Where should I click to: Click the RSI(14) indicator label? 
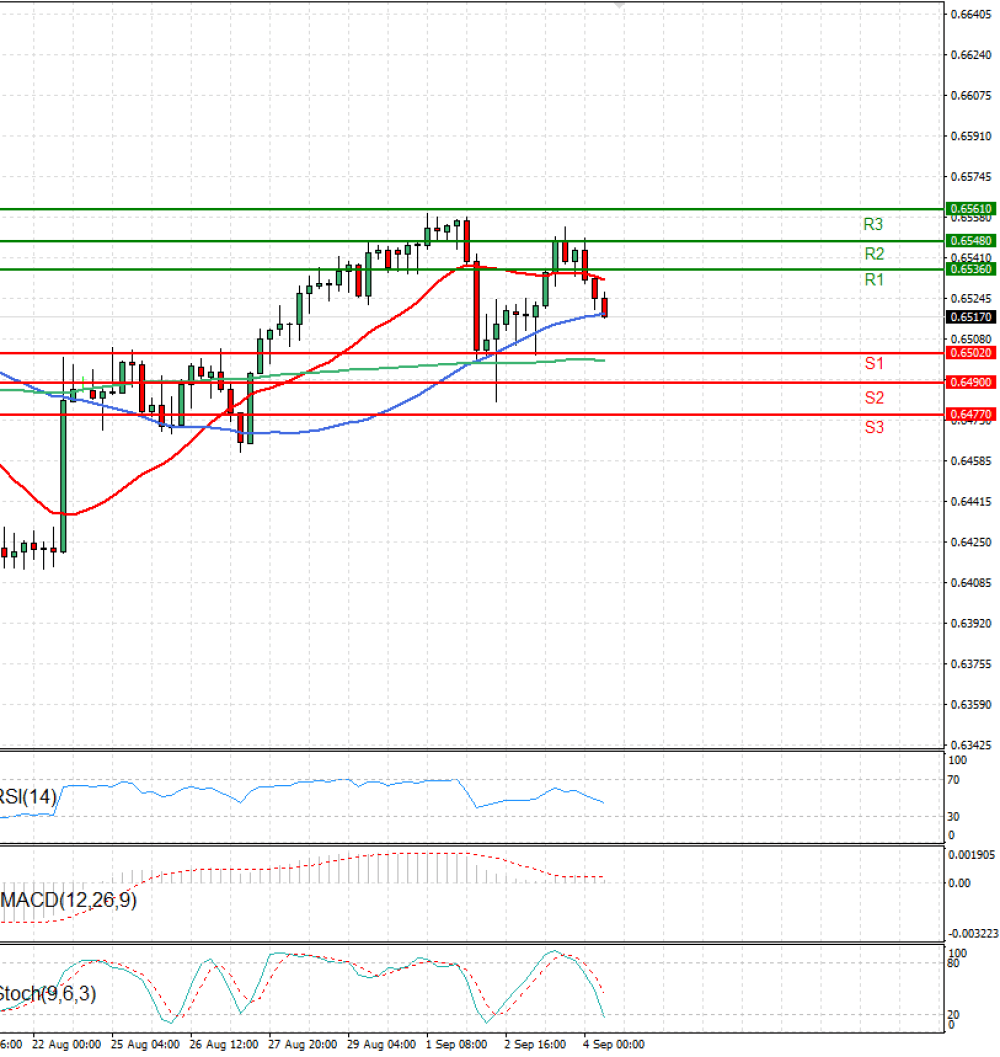pos(28,797)
